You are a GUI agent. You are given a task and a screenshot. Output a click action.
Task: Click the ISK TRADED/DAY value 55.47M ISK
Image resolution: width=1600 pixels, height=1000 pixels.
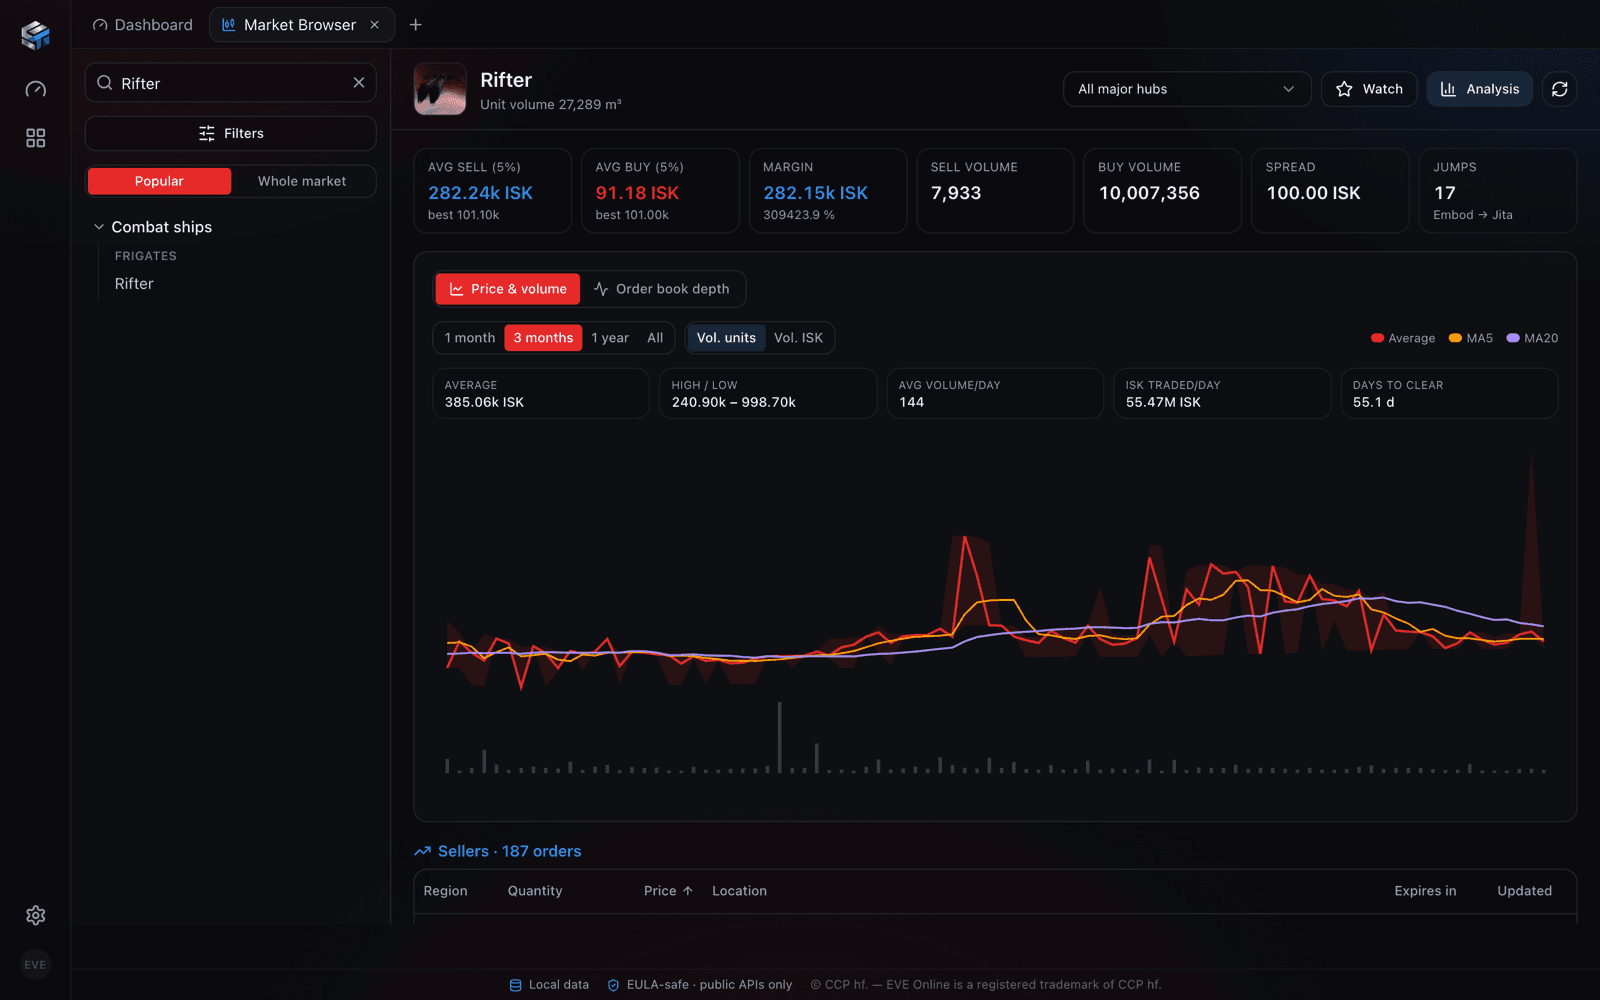pyautogui.click(x=1163, y=402)
